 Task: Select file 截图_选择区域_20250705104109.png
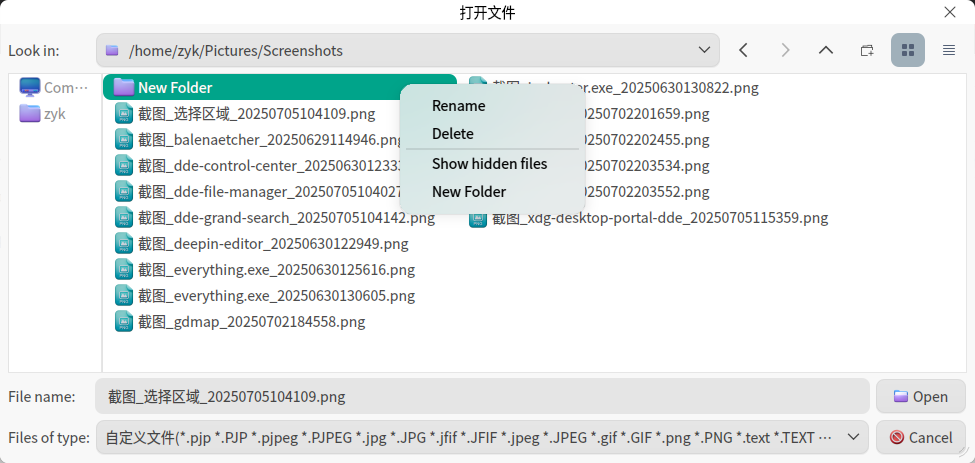pos(245,114)
